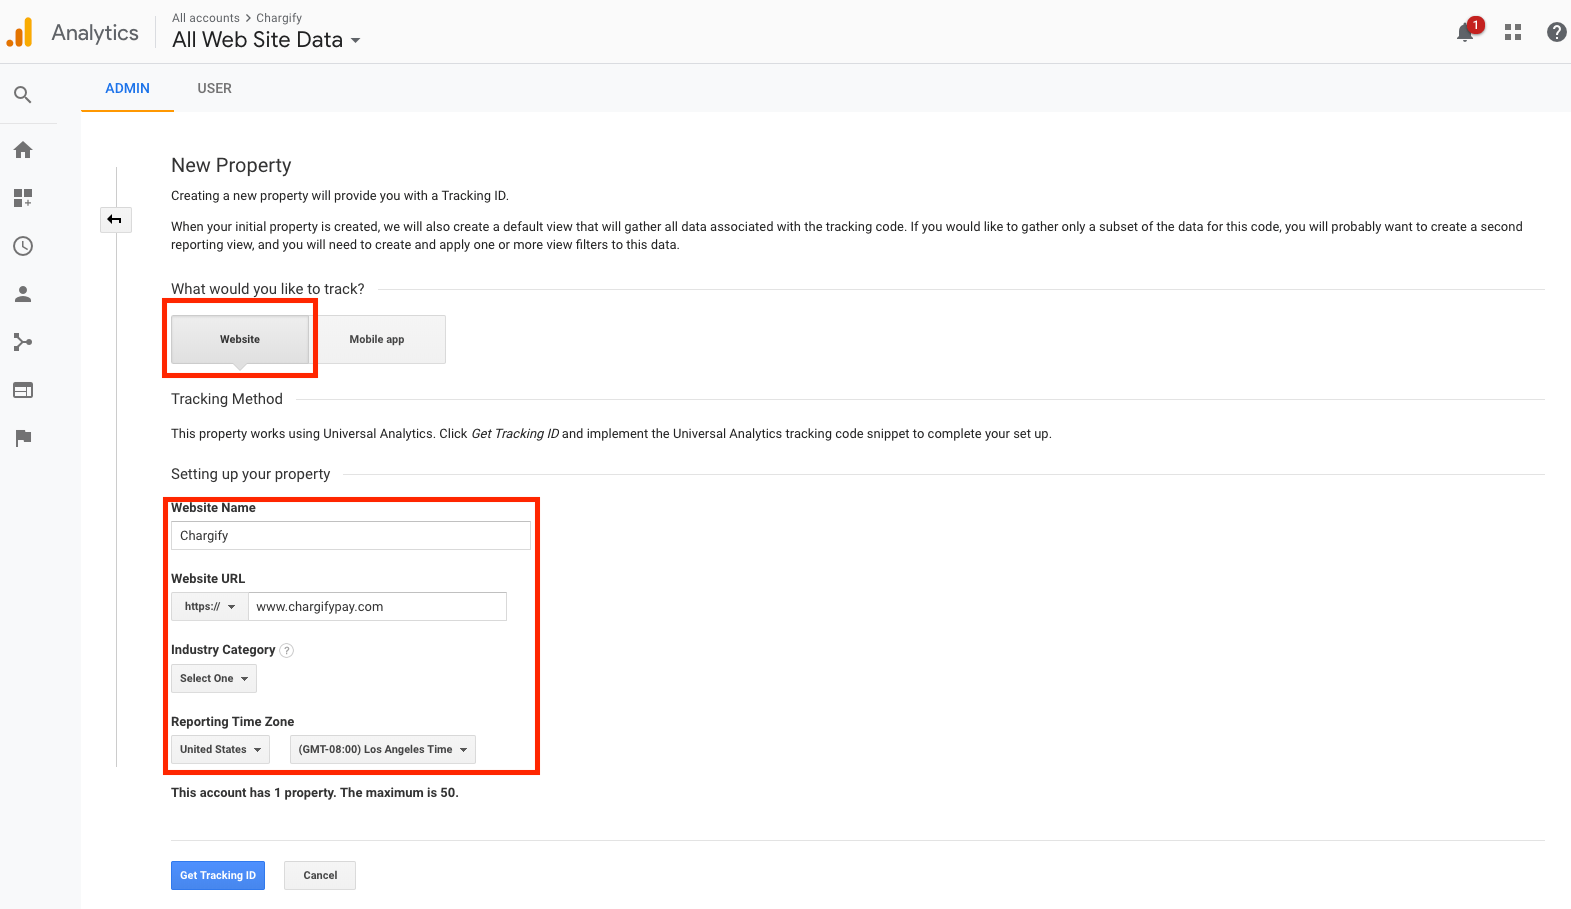Click the Analytics product name text
The width and height of the screenshot is (1571, 909).
(x=95, y=33)
